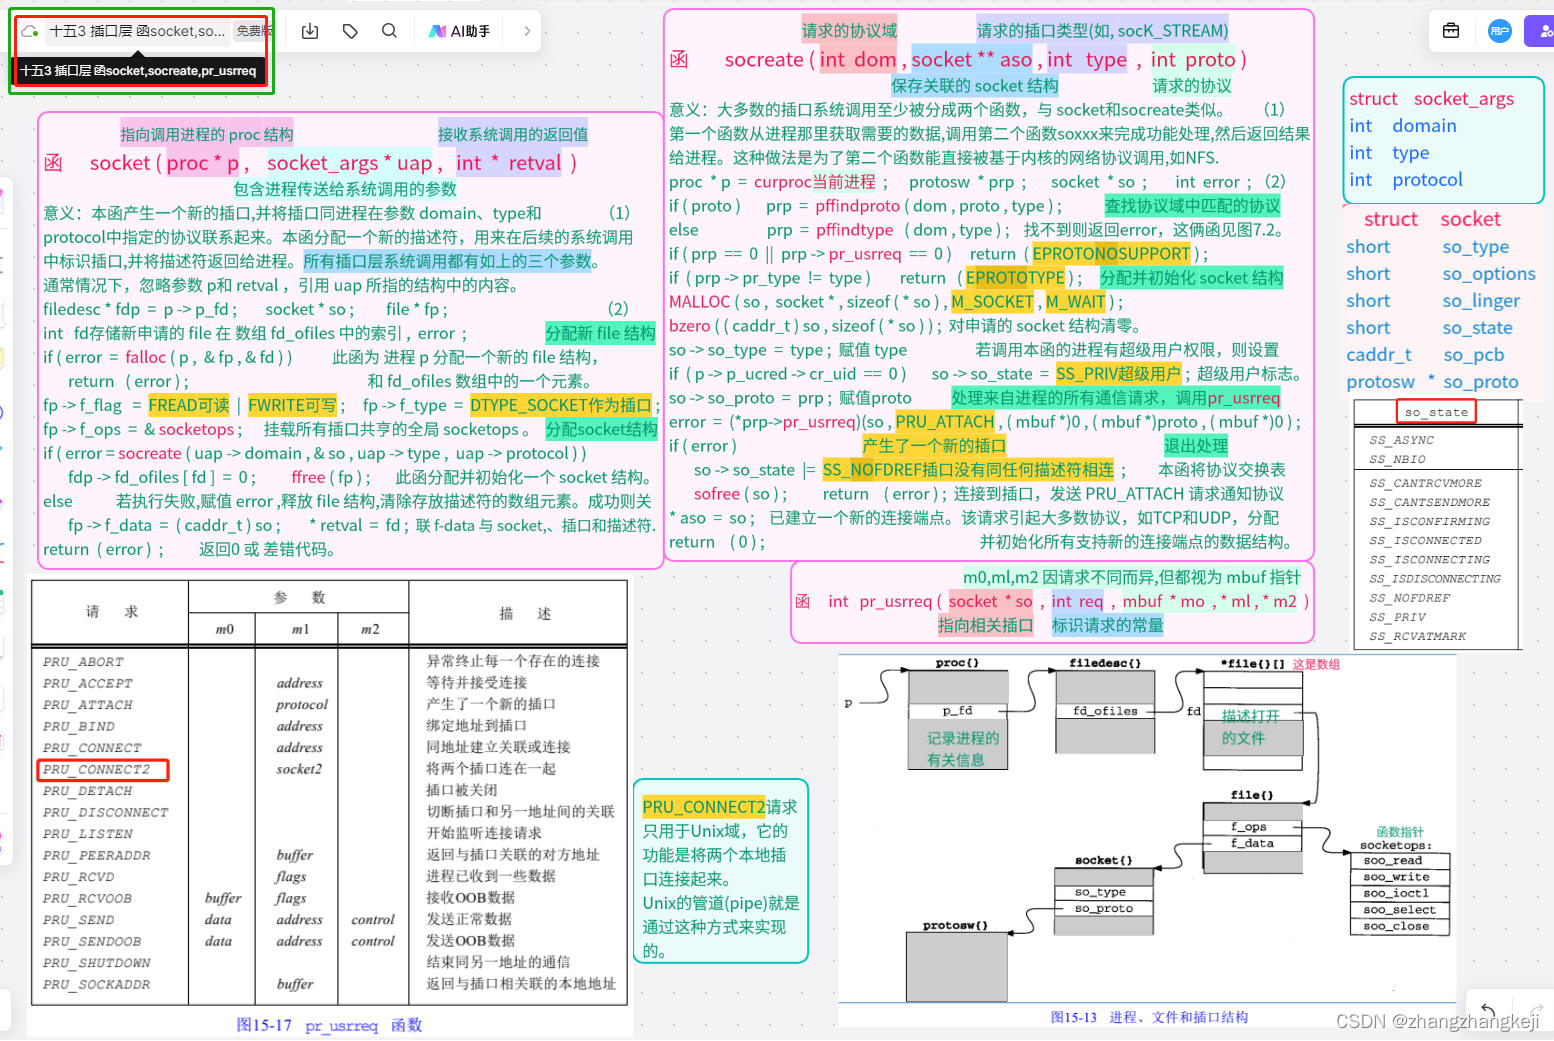Click the blue 用户 avatar
Image resolution: width=1554 pixels, height=1041 pixels.
pyautogui.click(x=1499, y=31)
